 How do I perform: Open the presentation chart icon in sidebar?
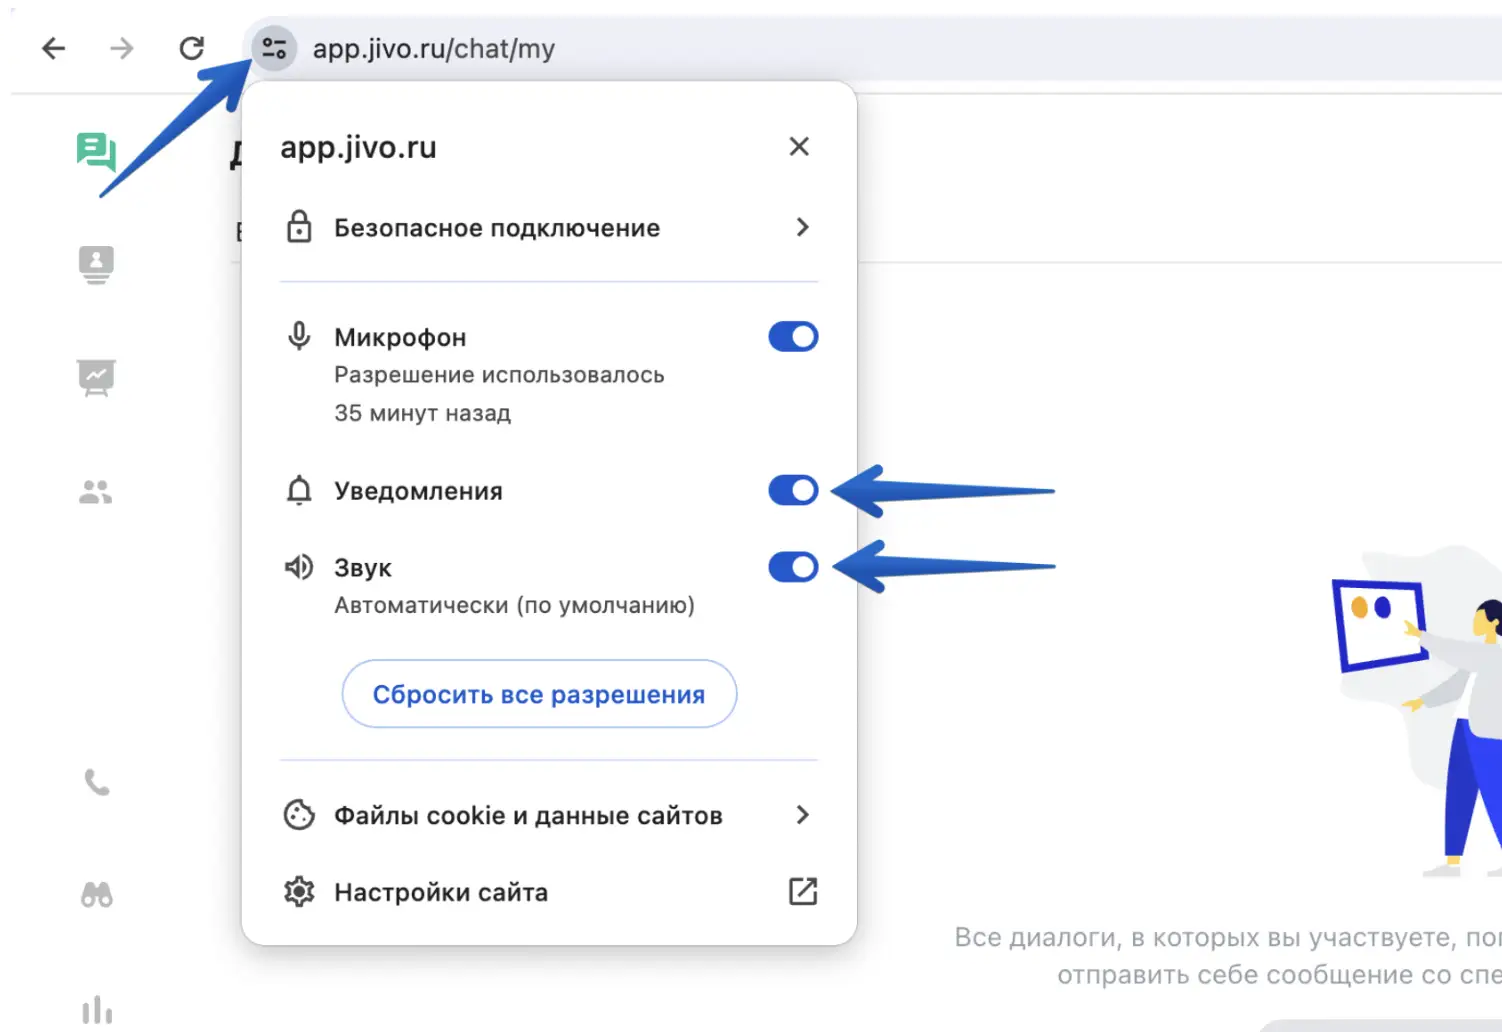pyautogui.click(x=96, y=378)
